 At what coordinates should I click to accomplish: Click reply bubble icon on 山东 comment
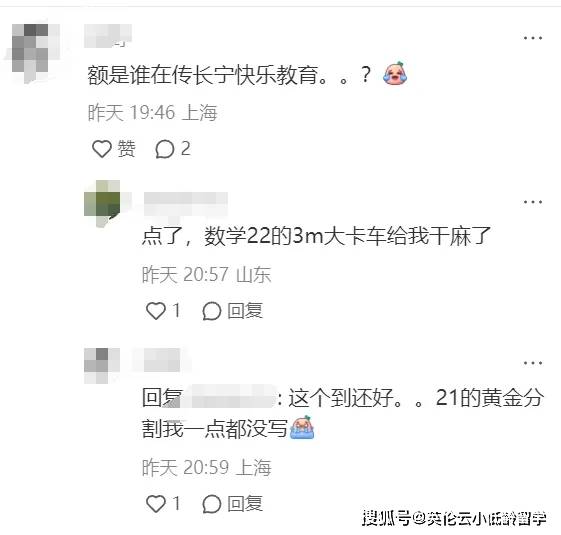point(212,311)
